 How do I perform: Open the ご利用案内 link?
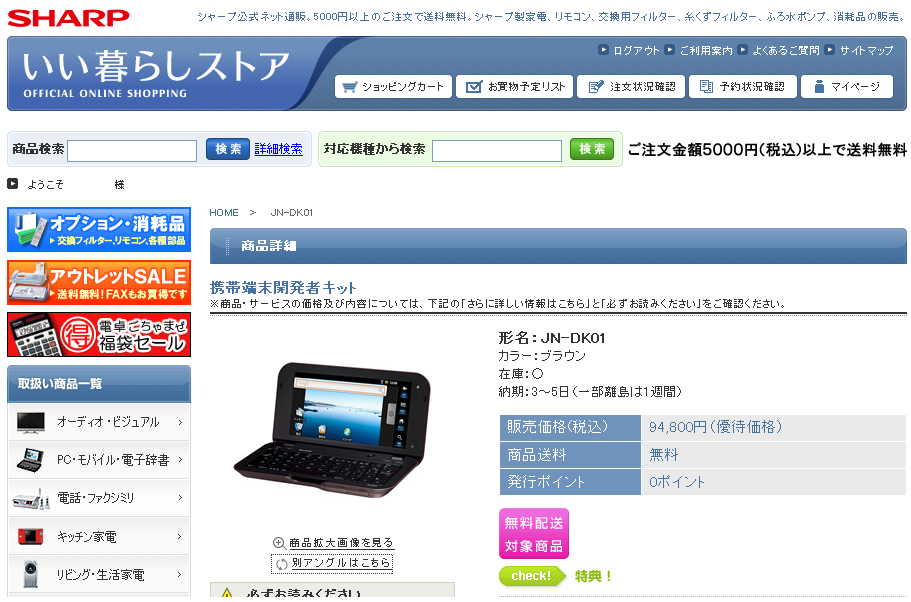point(706,51)
